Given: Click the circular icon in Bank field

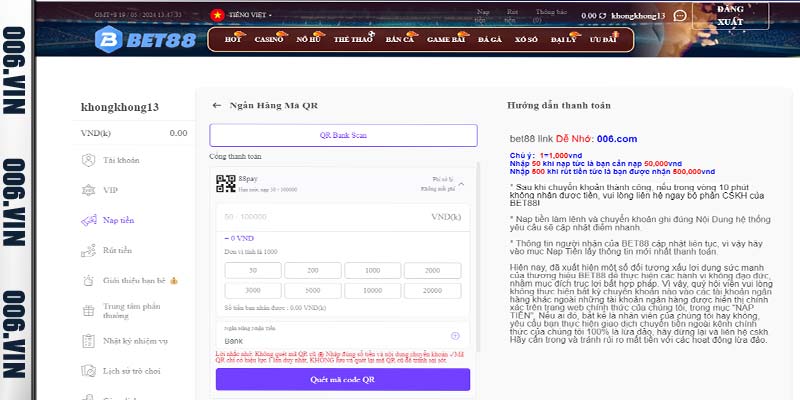Looking at the screenshot, I should point(455,336).
